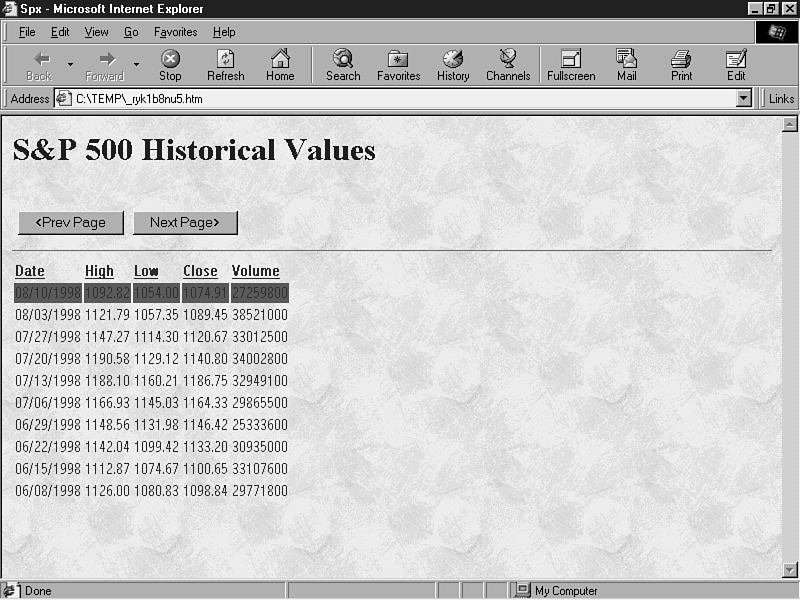Viewport: 800px width, 600px height.
Task: Show the History panel
Action: [453, 65]
